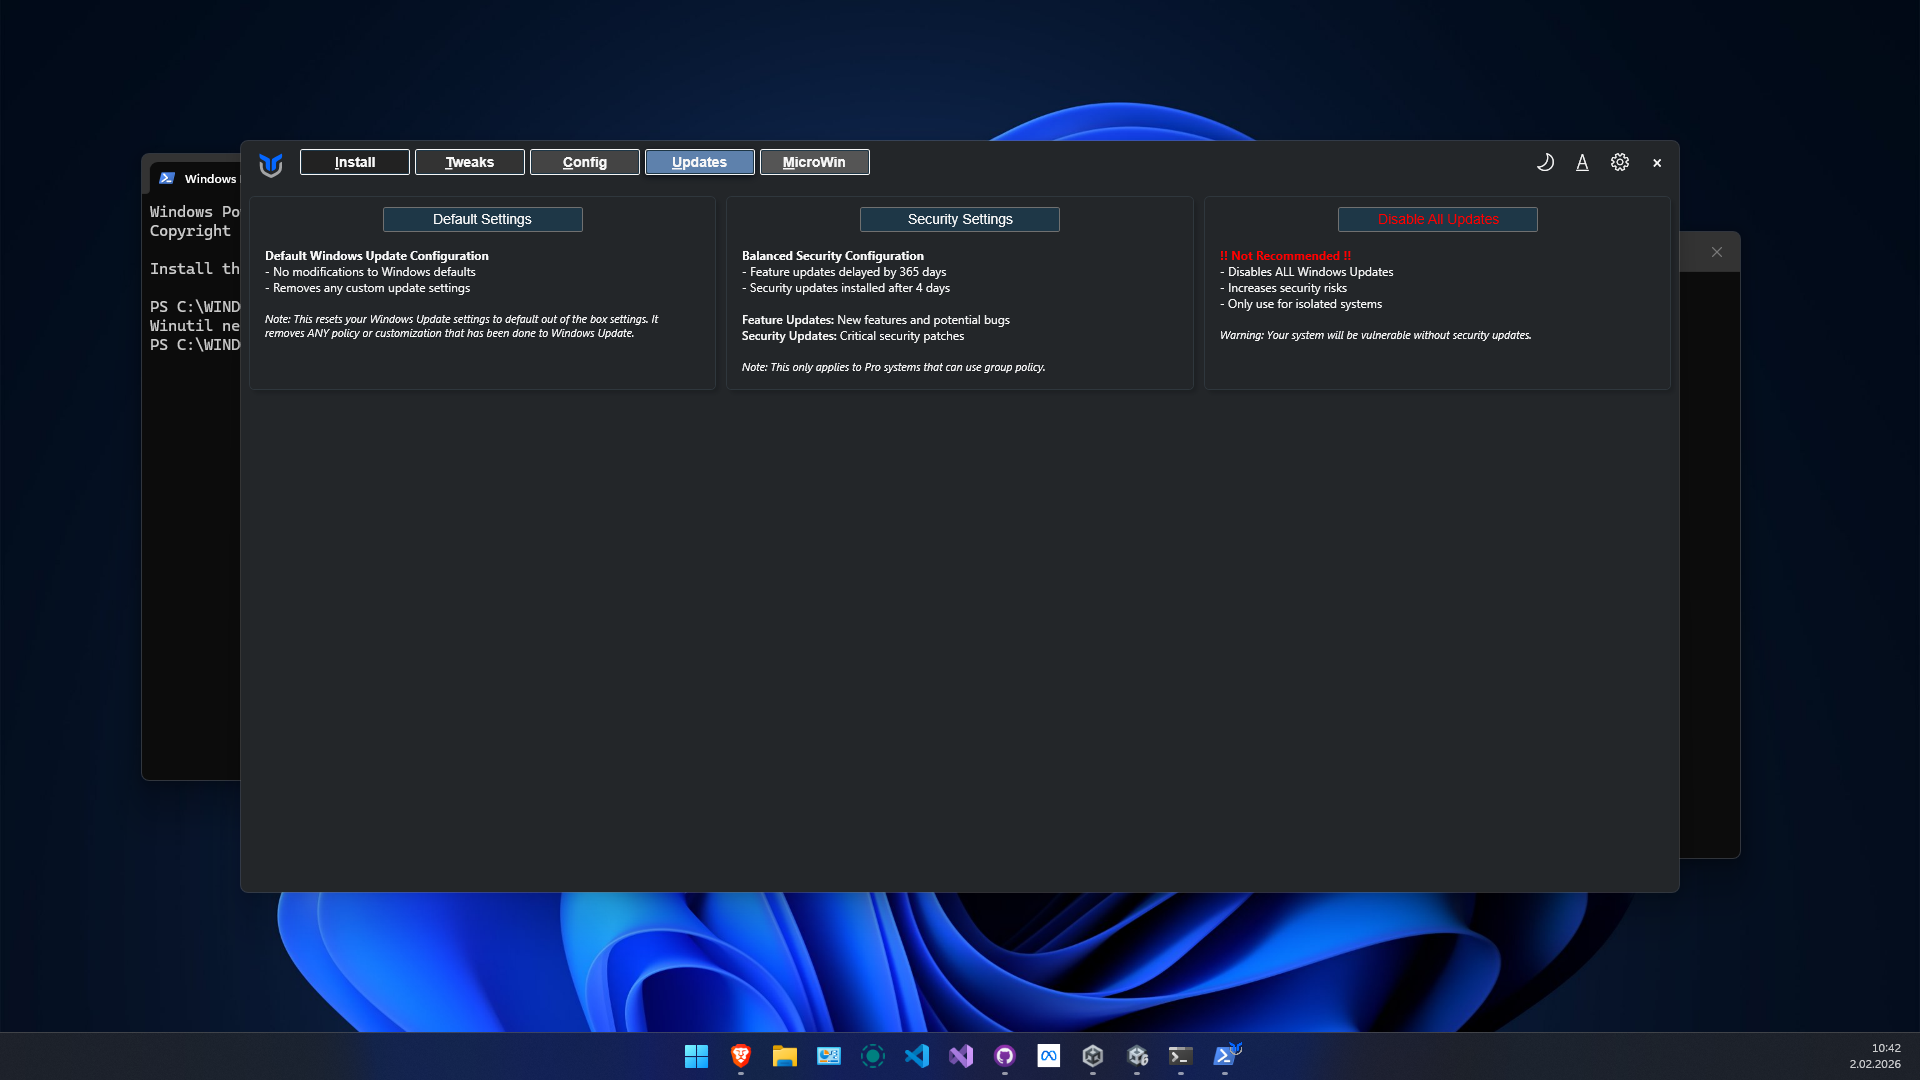Switch to PowerShell WinUtil taskbar icon

click(1226, 1056)
